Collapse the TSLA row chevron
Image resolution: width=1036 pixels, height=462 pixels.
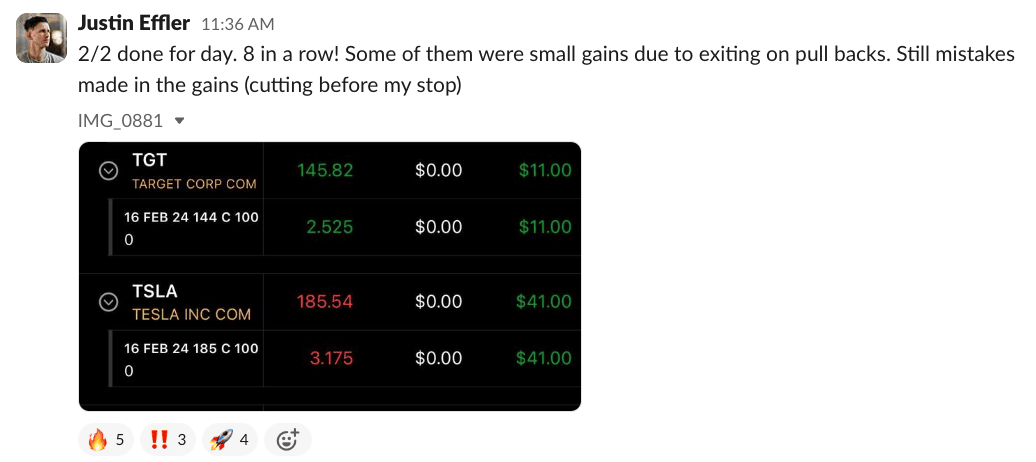point(108,302)
